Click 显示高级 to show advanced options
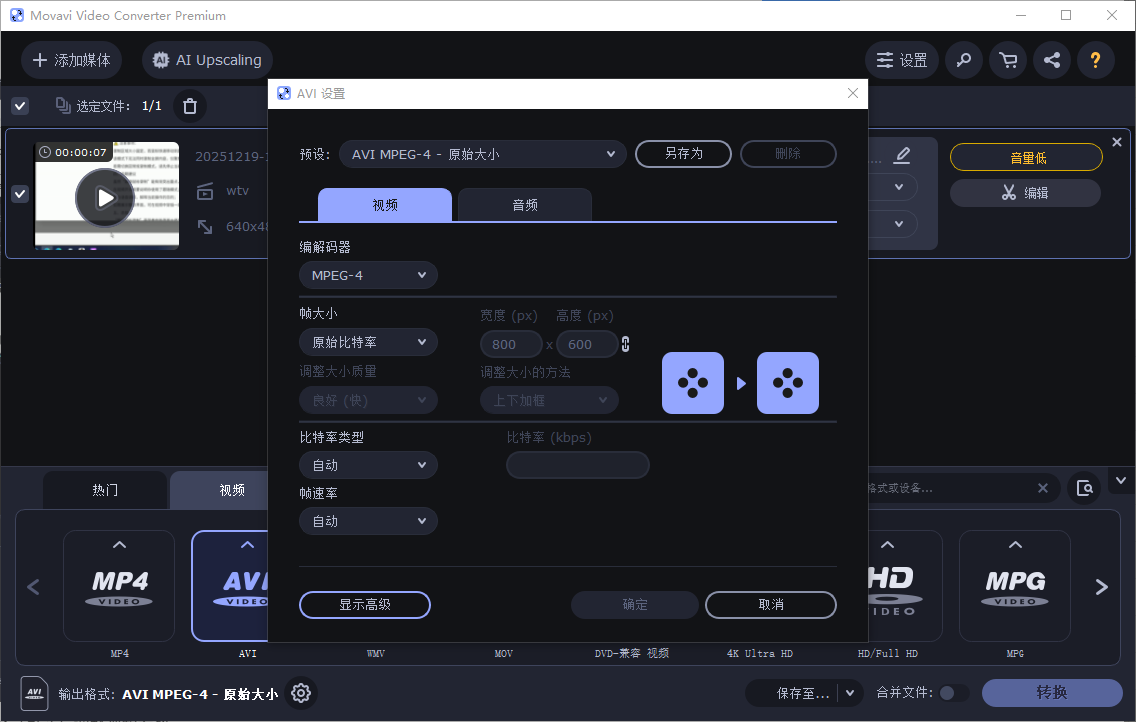Screen dimensions: 1136x722 click(x=364, y=605)
